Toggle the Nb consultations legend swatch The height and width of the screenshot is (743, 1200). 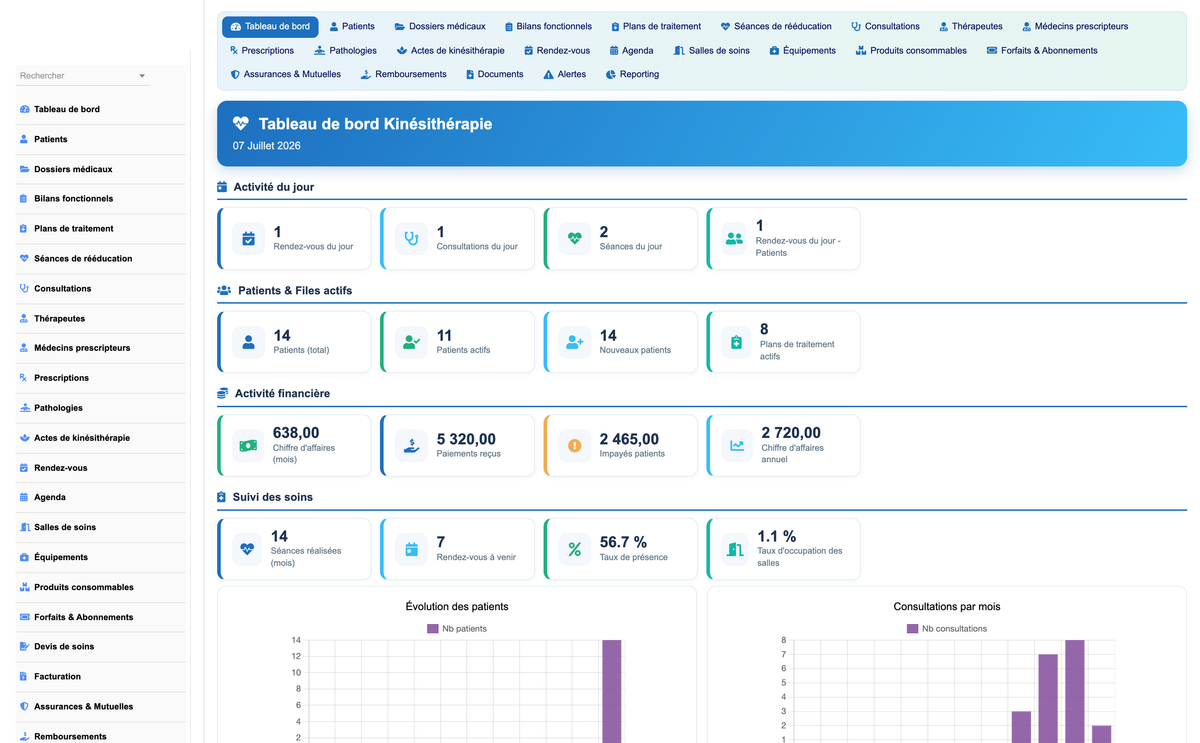pos(913,629)
